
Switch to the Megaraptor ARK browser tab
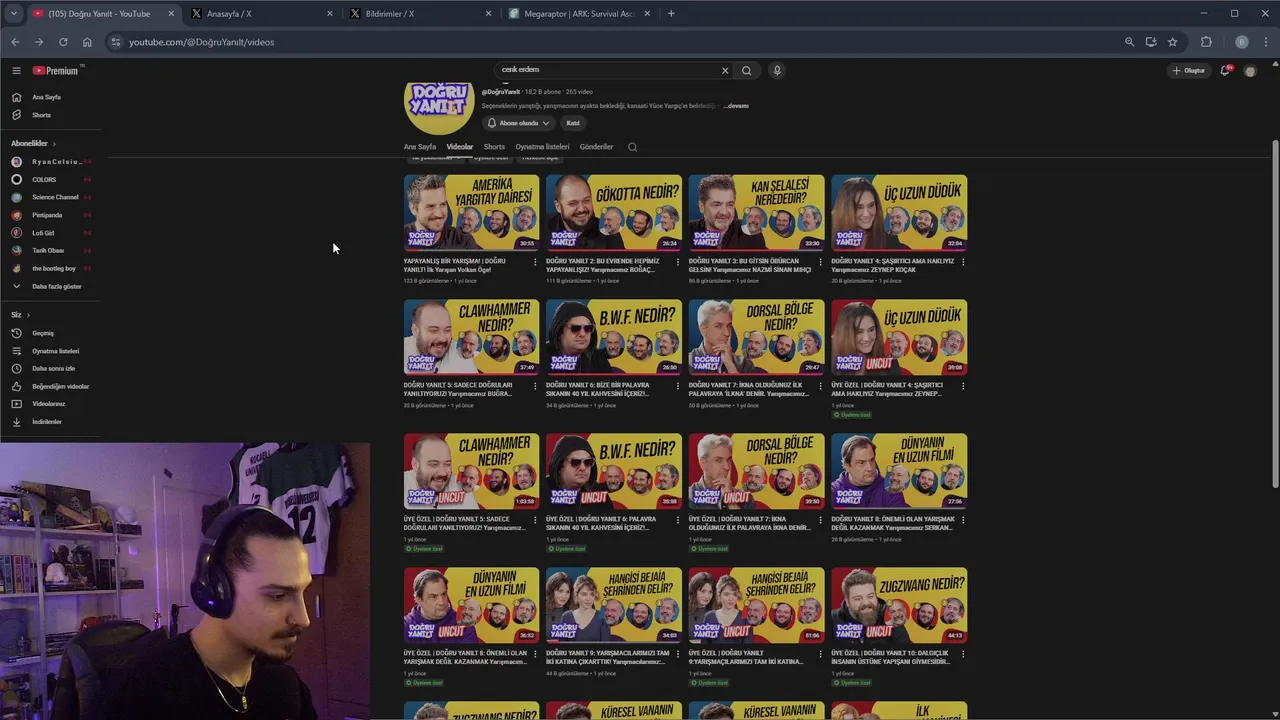coord(580,14)
